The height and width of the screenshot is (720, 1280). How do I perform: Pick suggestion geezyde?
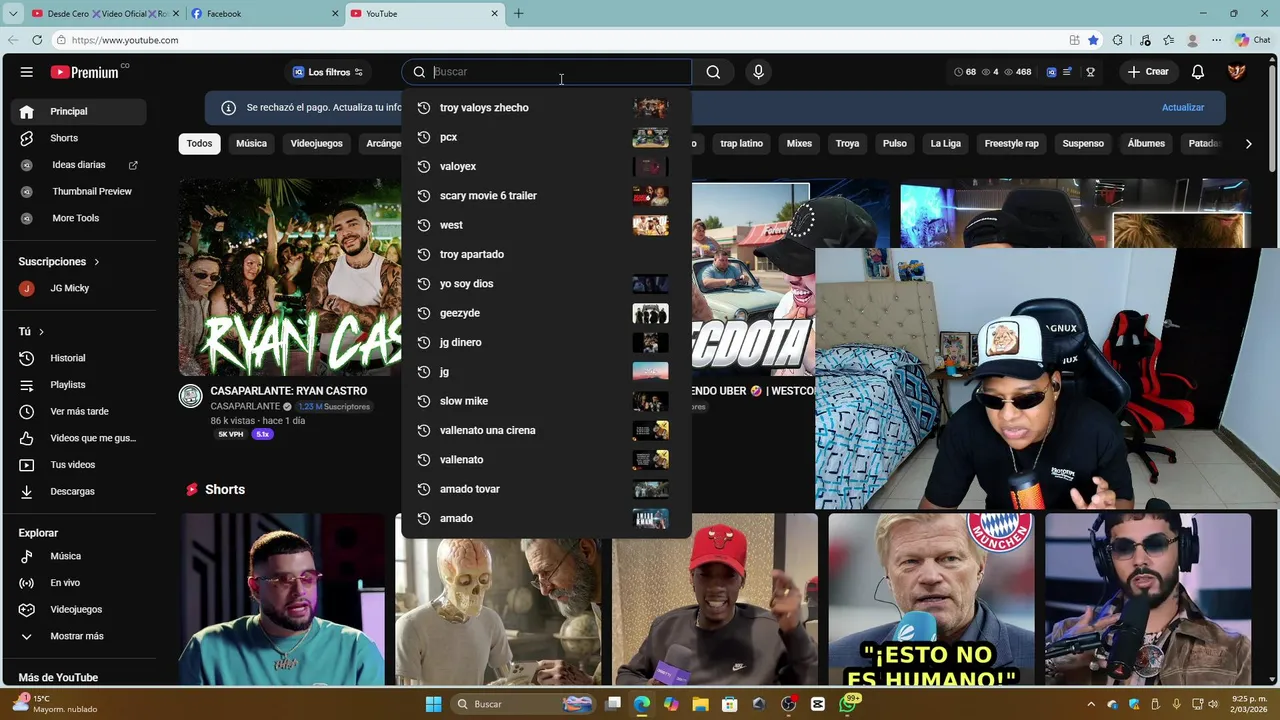pyautogui.click(x=545, y=313)
